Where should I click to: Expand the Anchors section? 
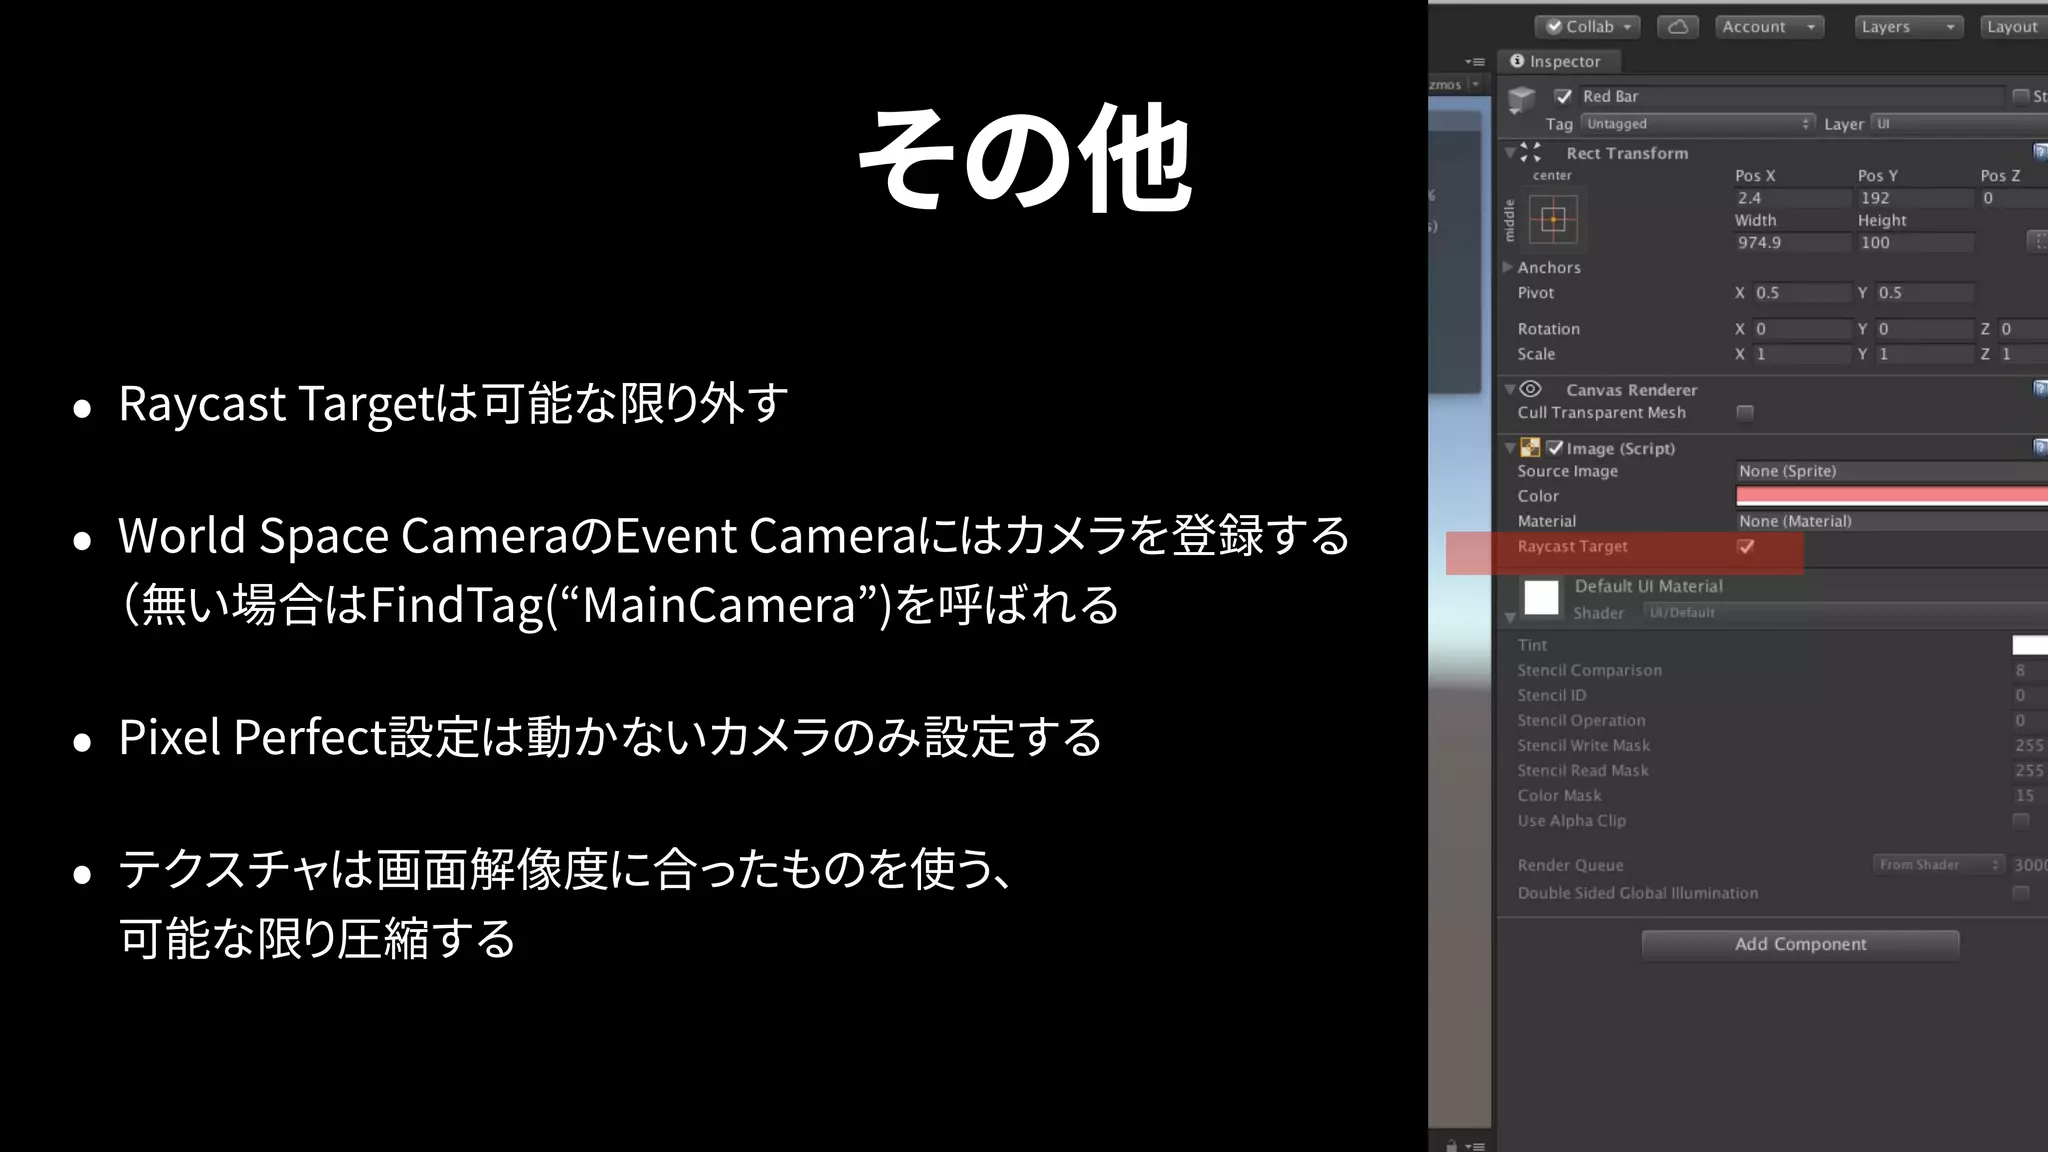pos(1508,267)
